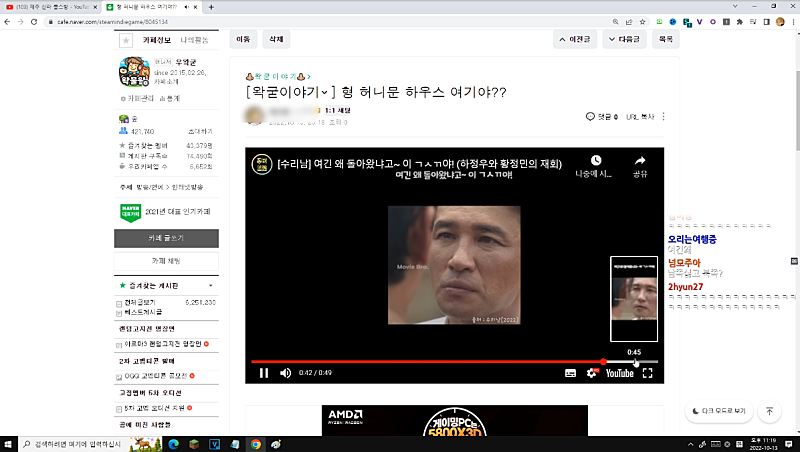800x452 pixels.
Task: Open the 즐겨찾는 멤버 favorite members link
Action: click(148, 146)
